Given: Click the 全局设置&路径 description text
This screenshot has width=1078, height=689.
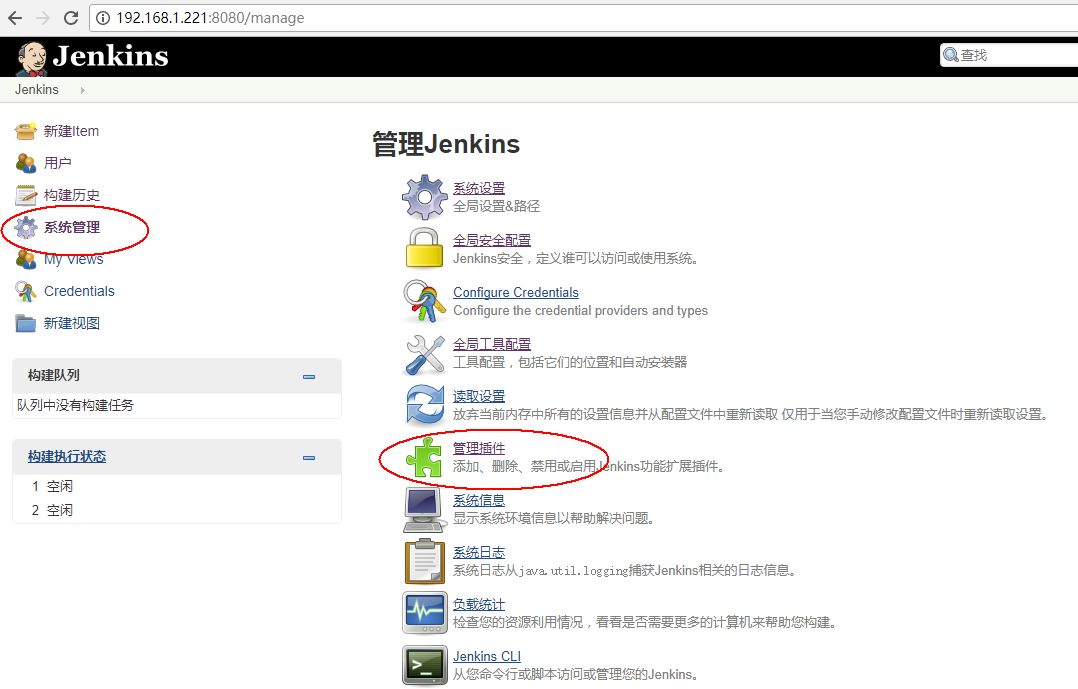Looking at the screenshot, I should [496, 206].
